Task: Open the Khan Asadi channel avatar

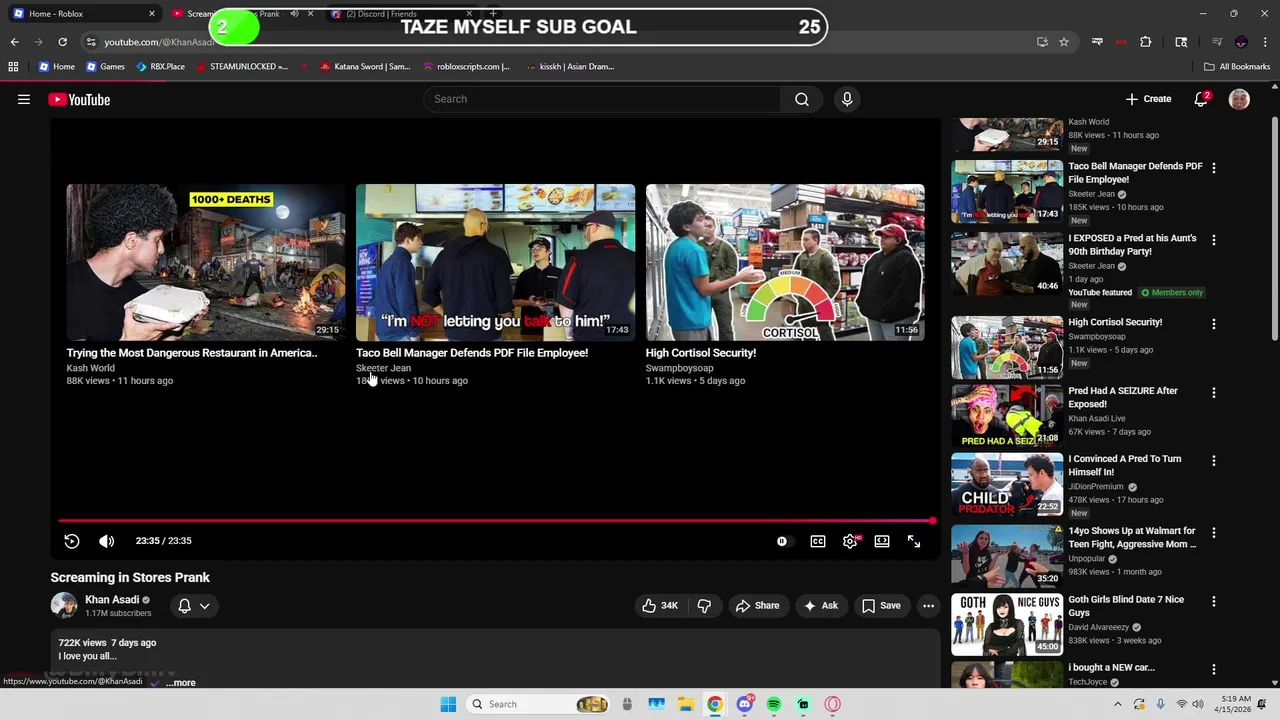Action: pos(64,605)
